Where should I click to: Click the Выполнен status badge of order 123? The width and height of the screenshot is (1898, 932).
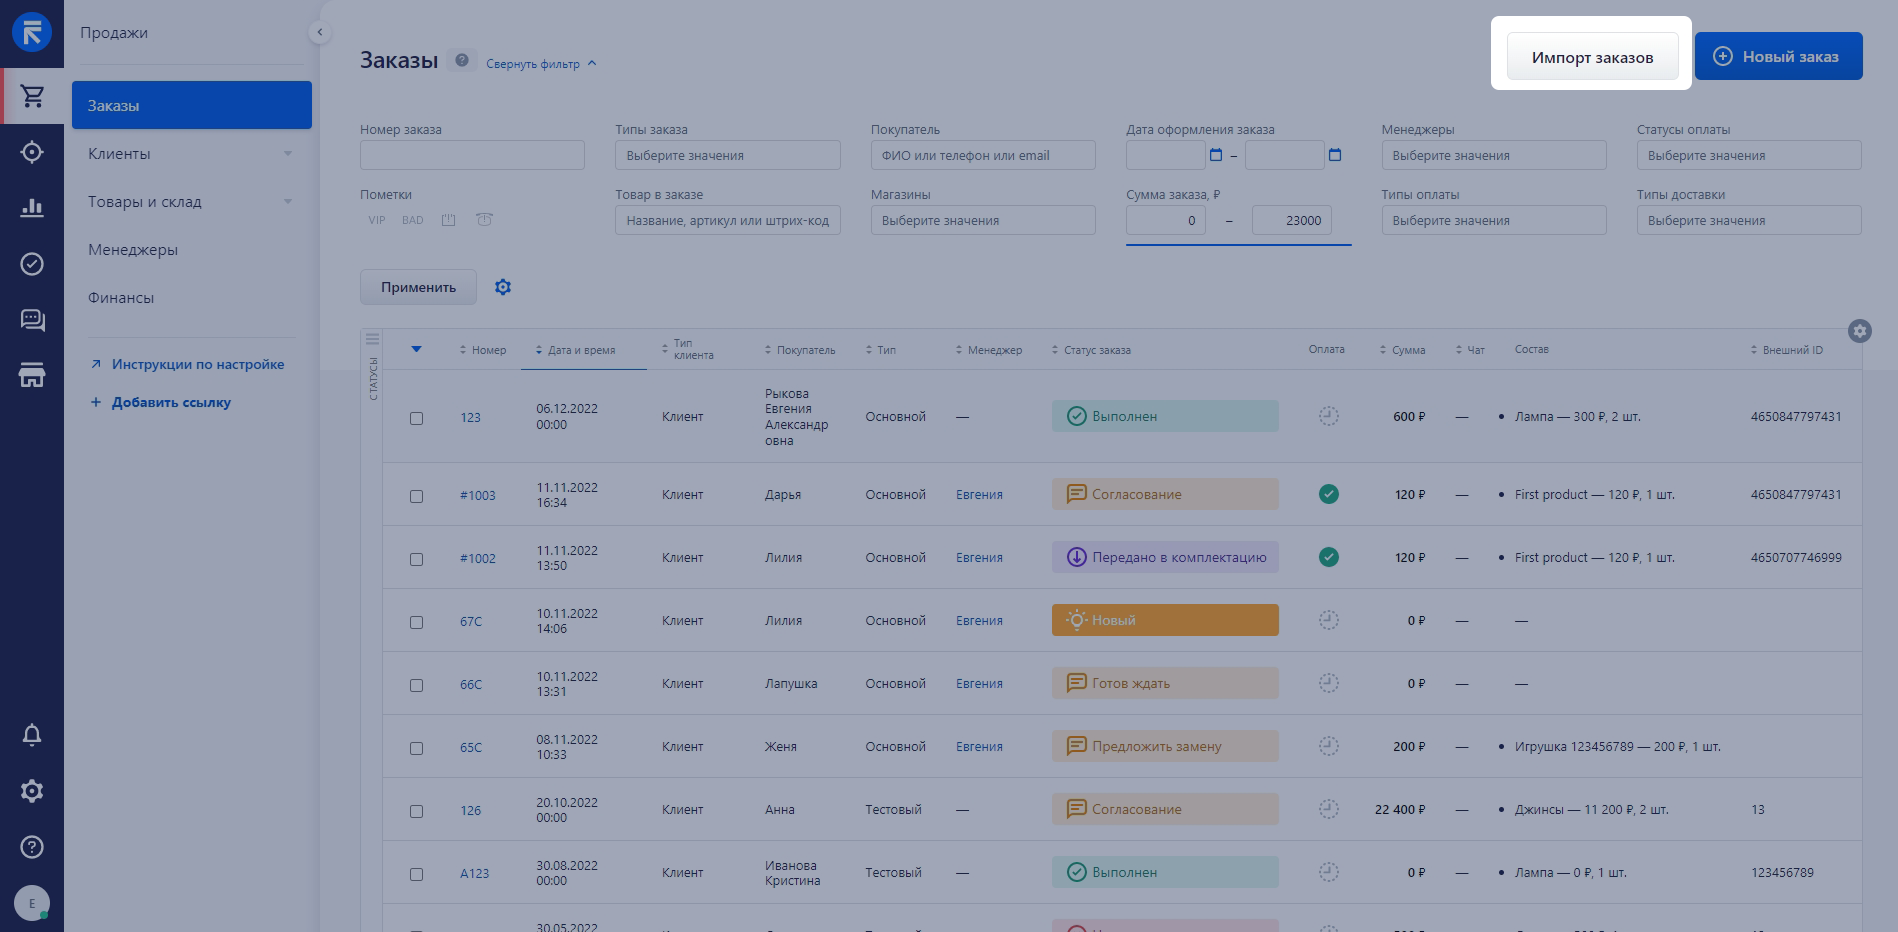(x=1164, y=417)
